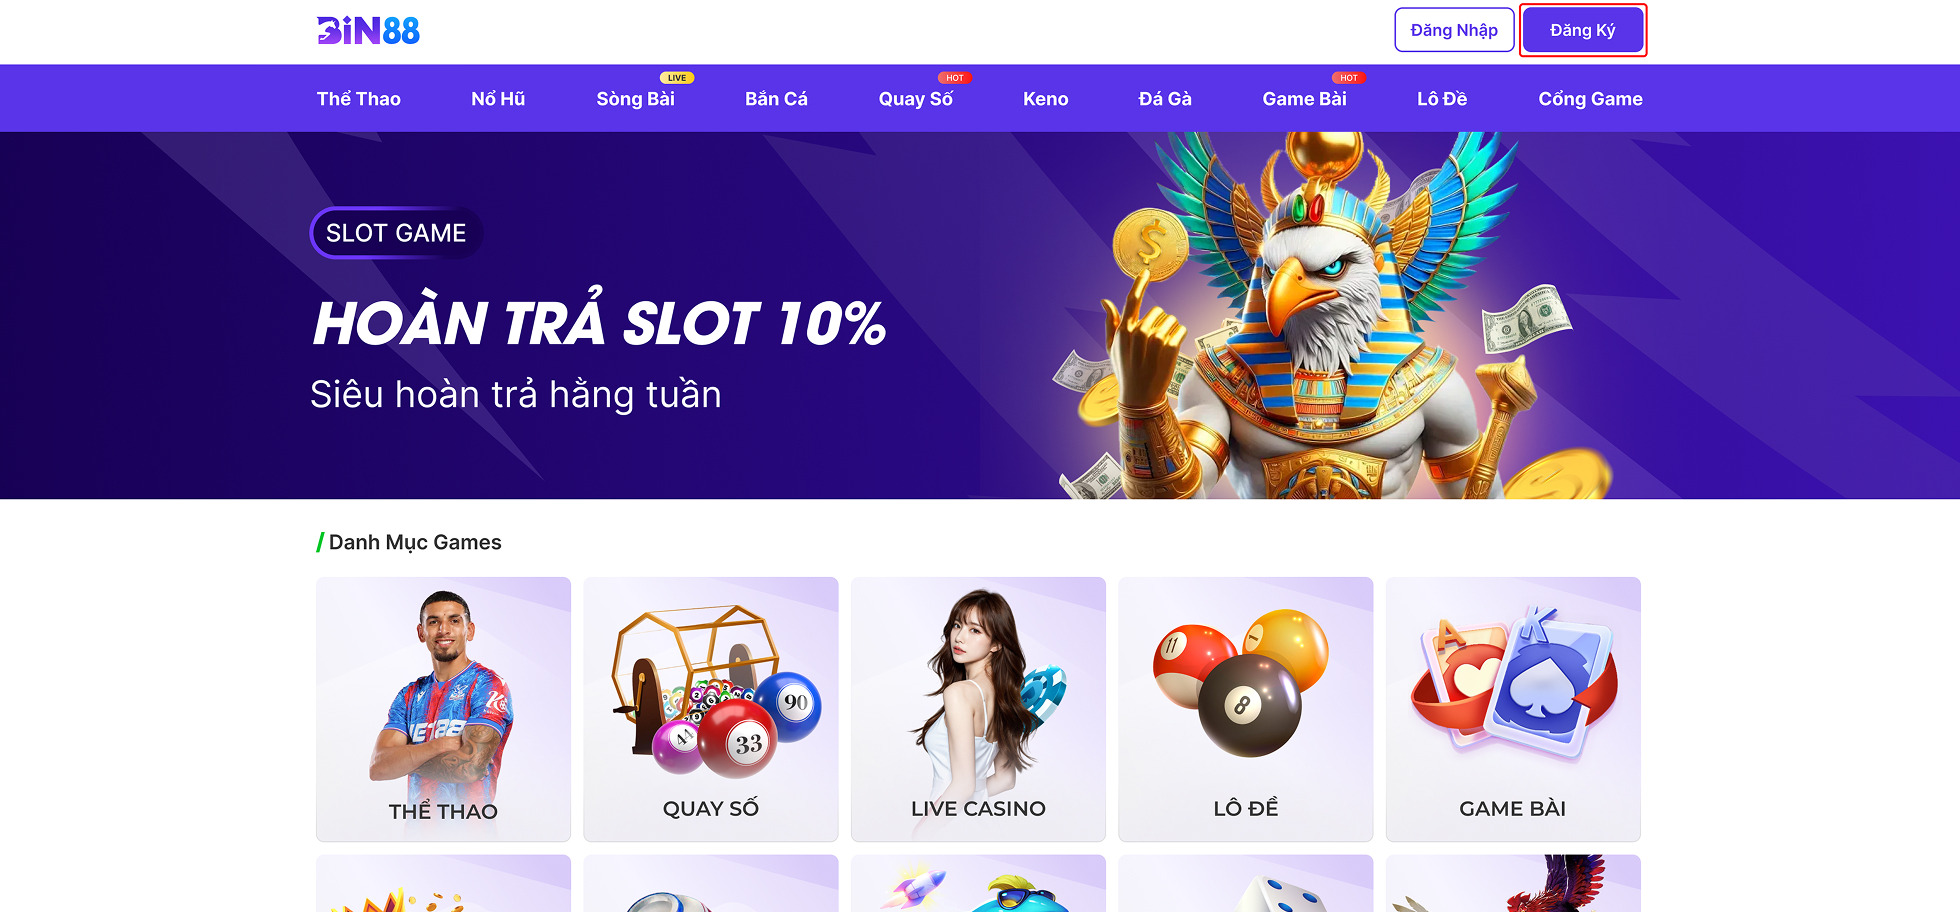Select Quay Số in the navigation bar
Screen dimensions: 1960x912
916,99
